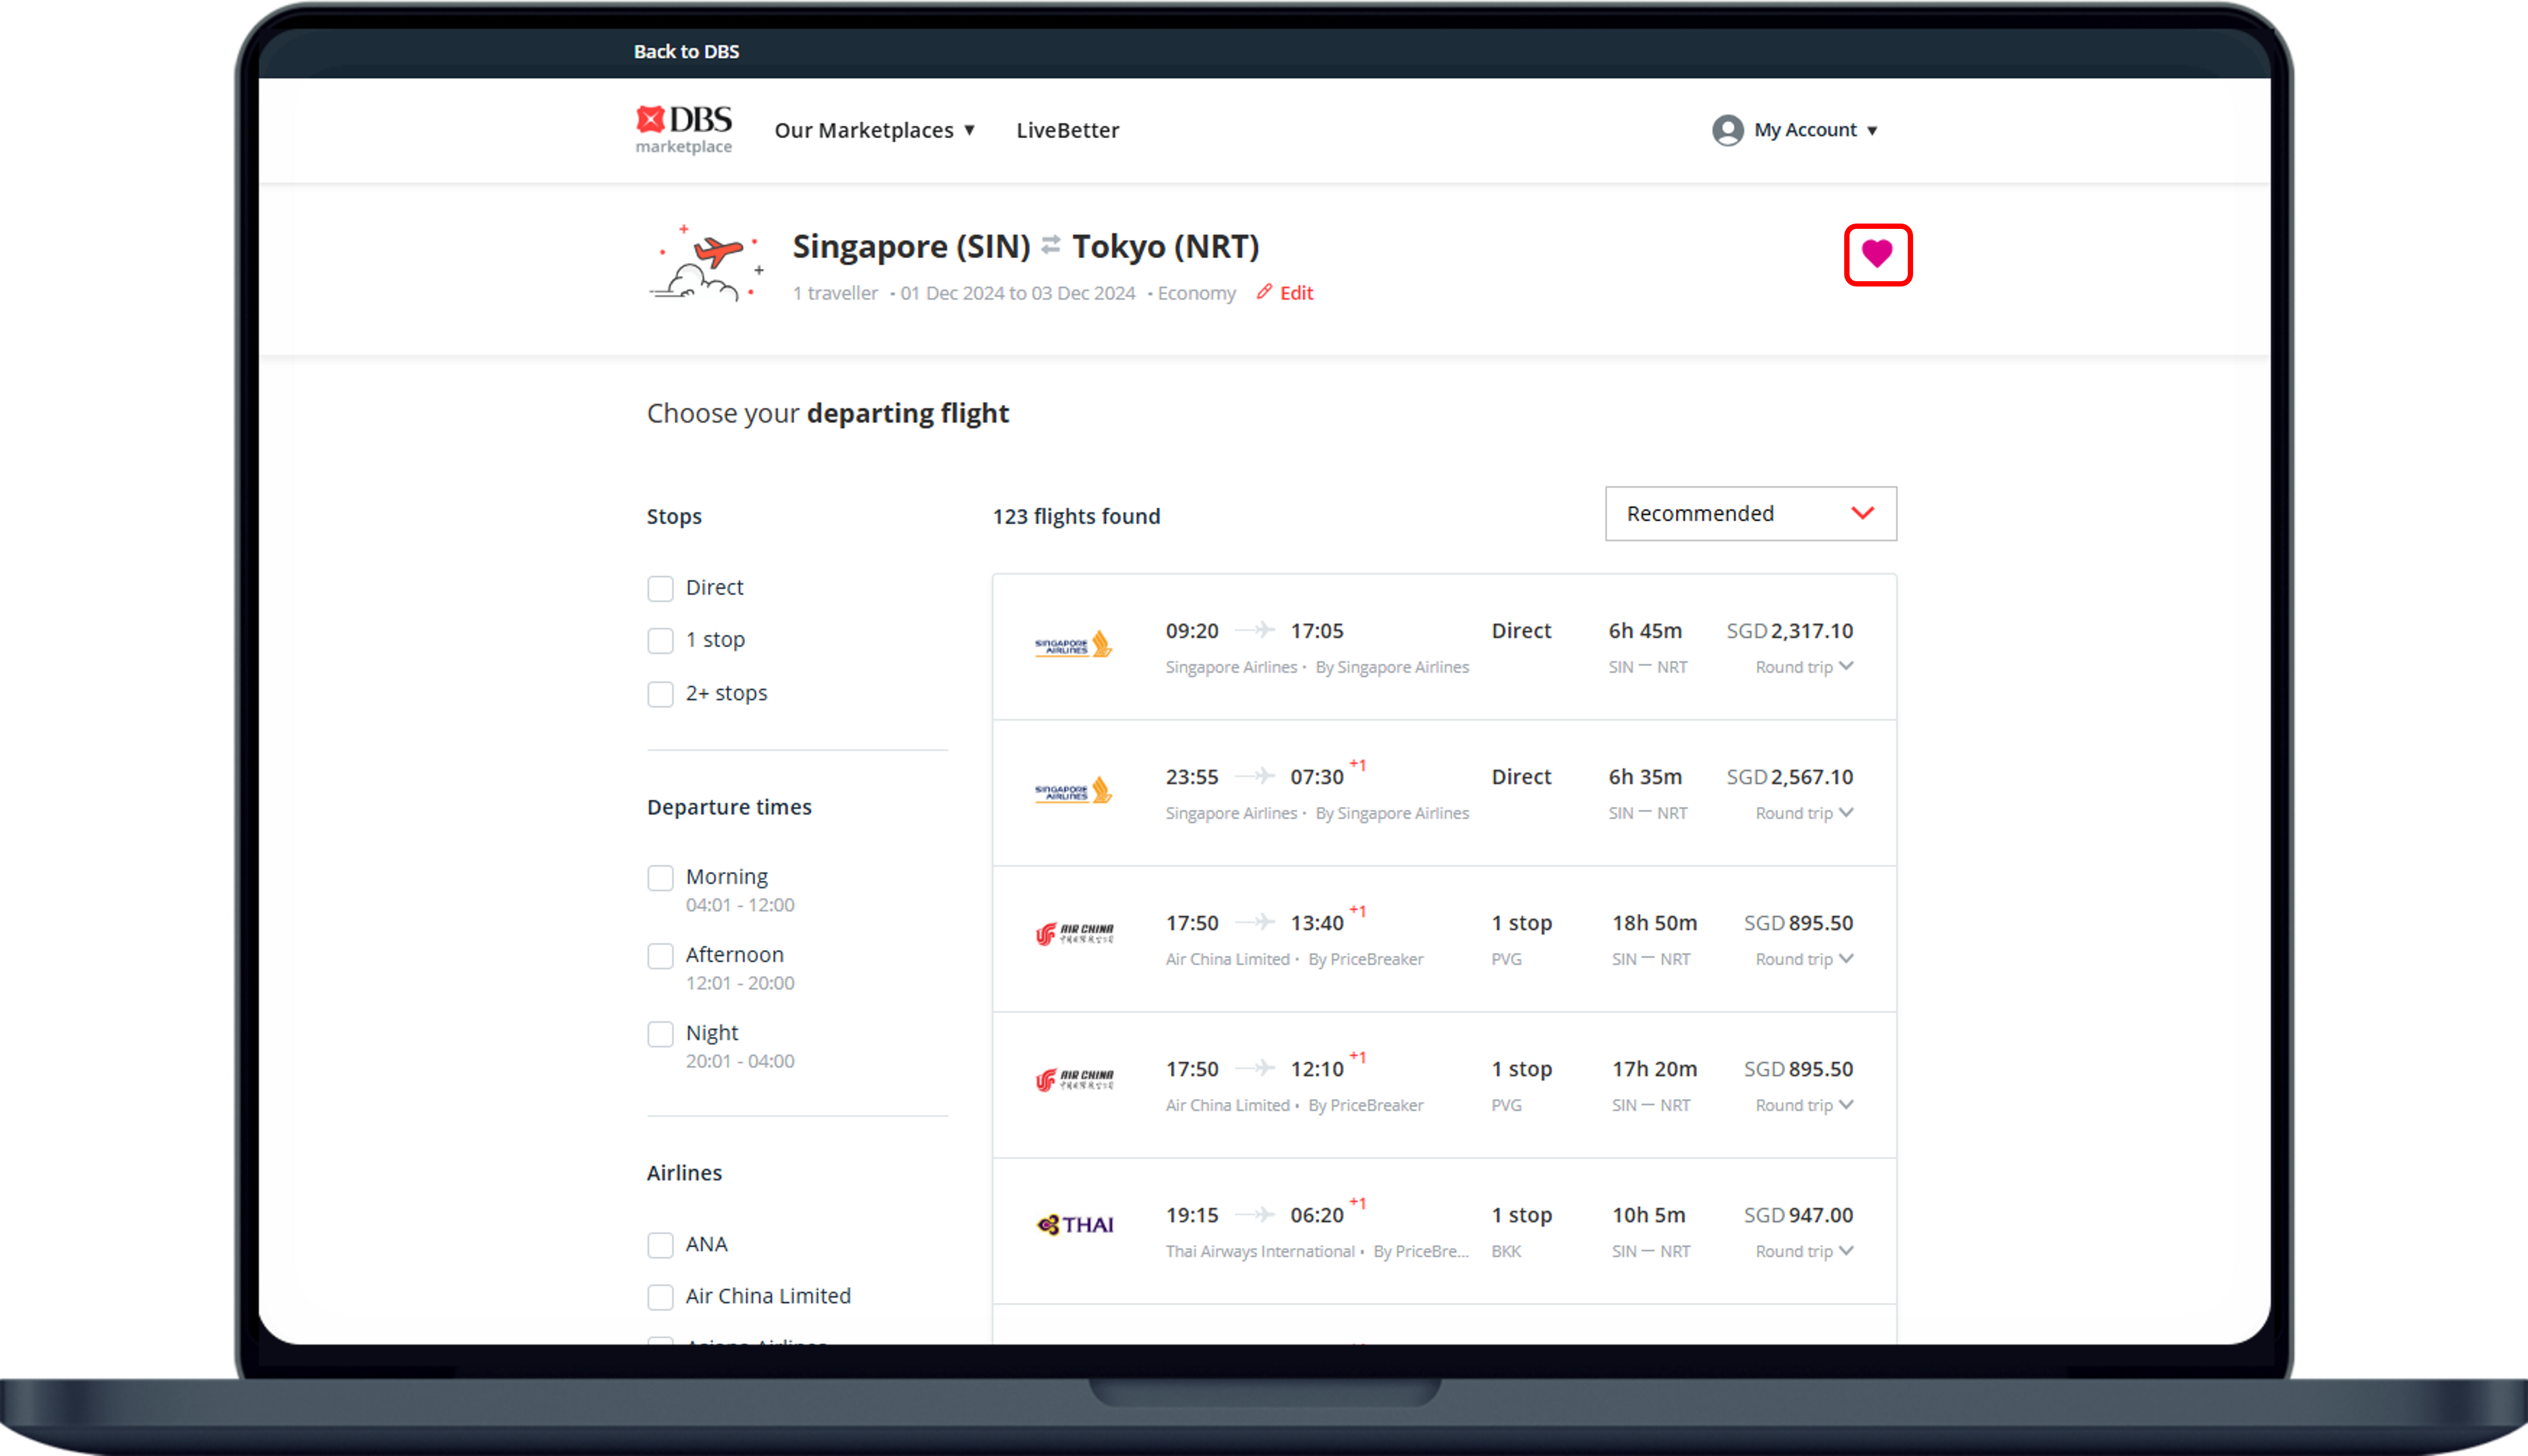The image size is (2528, 1456).
Task: Check the ANA airline filter
Action: click(x=660, y=1245)
